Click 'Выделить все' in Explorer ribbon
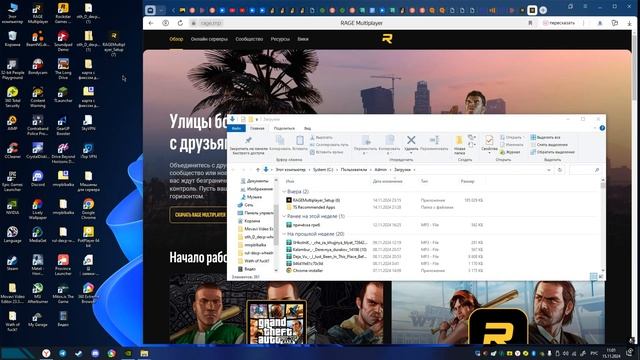This screenshot has height=360, width=640. tap(545, 137)
